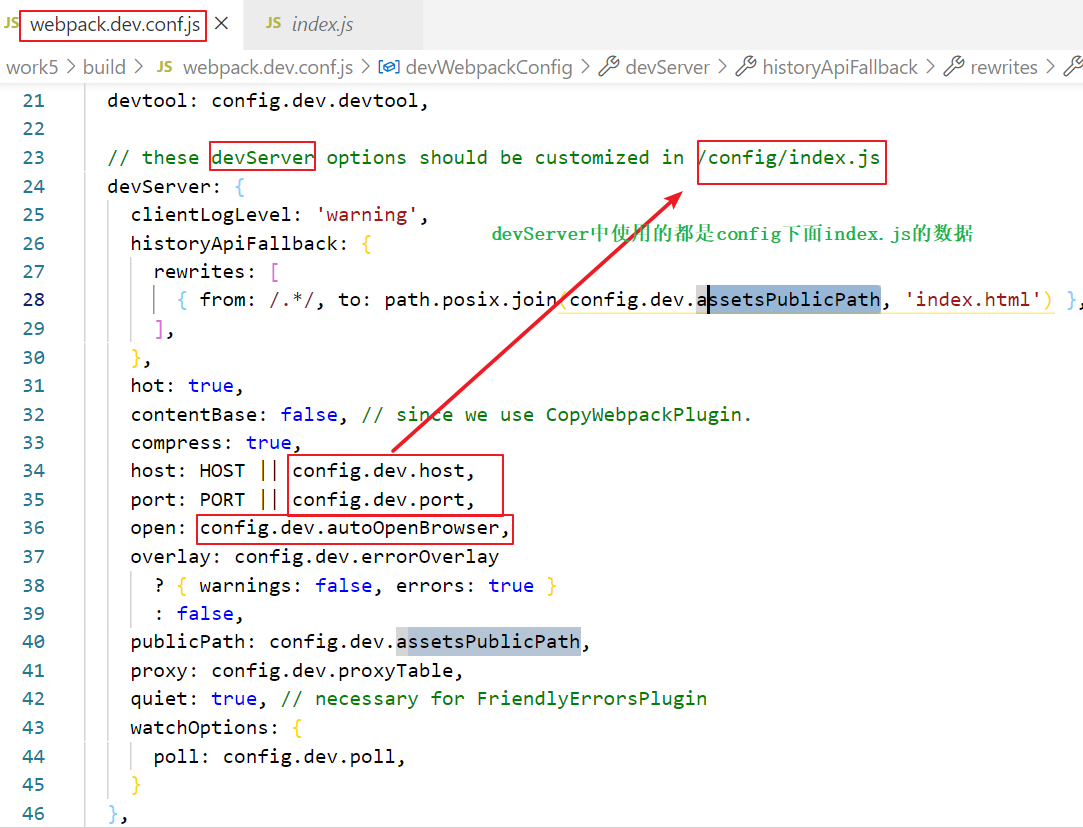Image resolution: width=1083 pixels, height=828 pixels.
Task: Click the JS icon on index.js tab
Action: click(273, 24)
